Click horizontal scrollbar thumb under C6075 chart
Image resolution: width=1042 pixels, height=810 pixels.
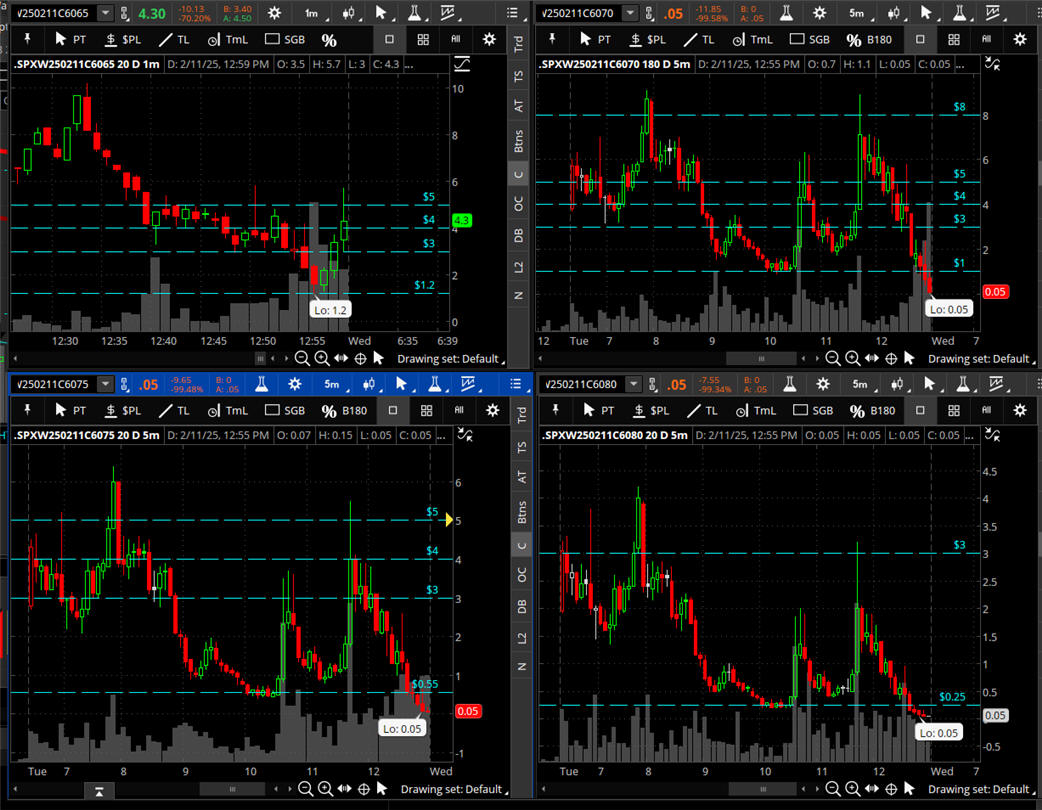point(232,789)
